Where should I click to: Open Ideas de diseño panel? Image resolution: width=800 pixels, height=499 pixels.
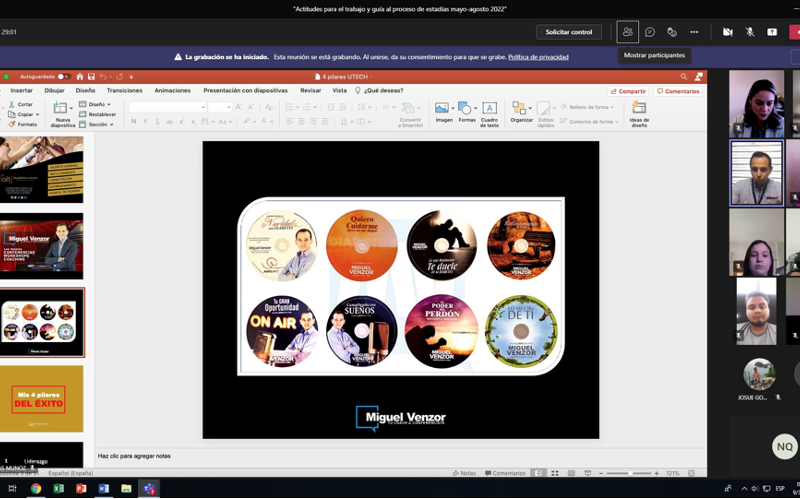[639, 113]
